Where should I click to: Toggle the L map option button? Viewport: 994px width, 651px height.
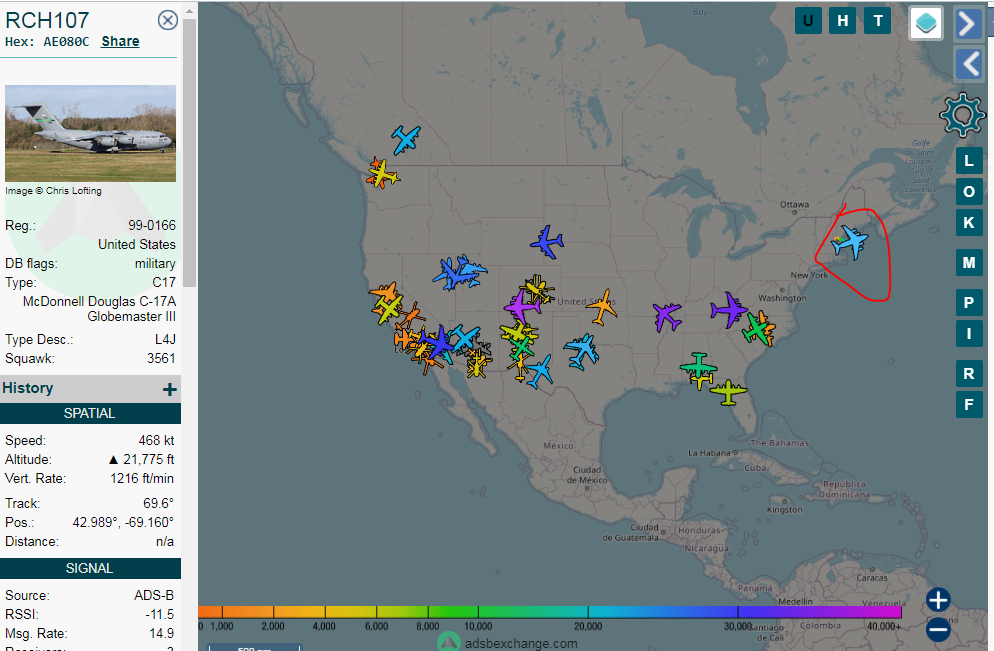969,161
